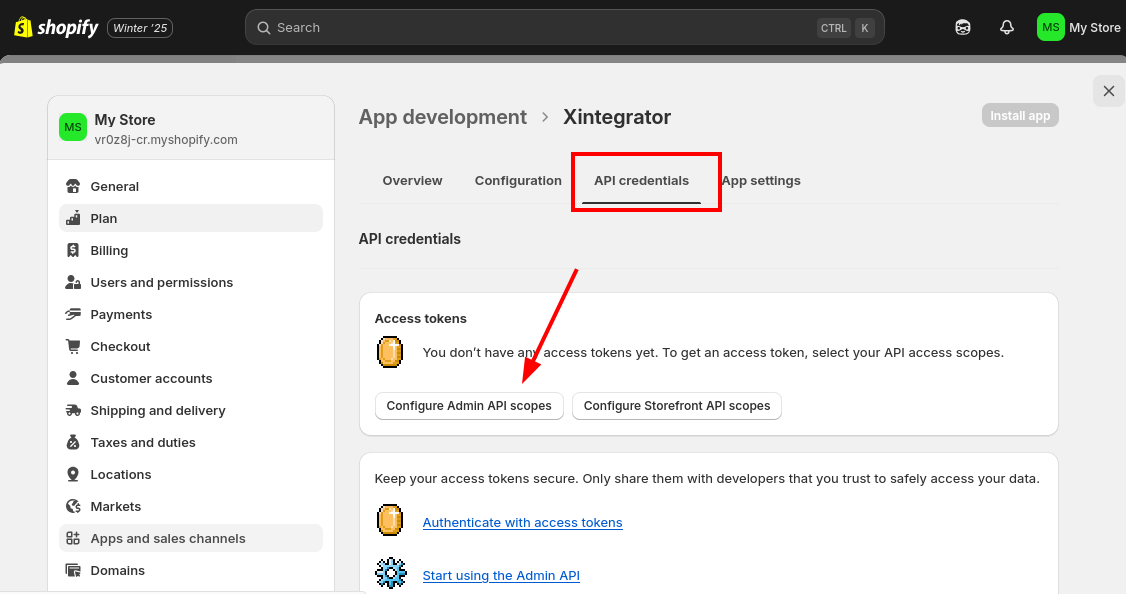Viewport: 1126px width, 594px height.
Task: Switch to the Overview tab
Action: tap(412, 180)
